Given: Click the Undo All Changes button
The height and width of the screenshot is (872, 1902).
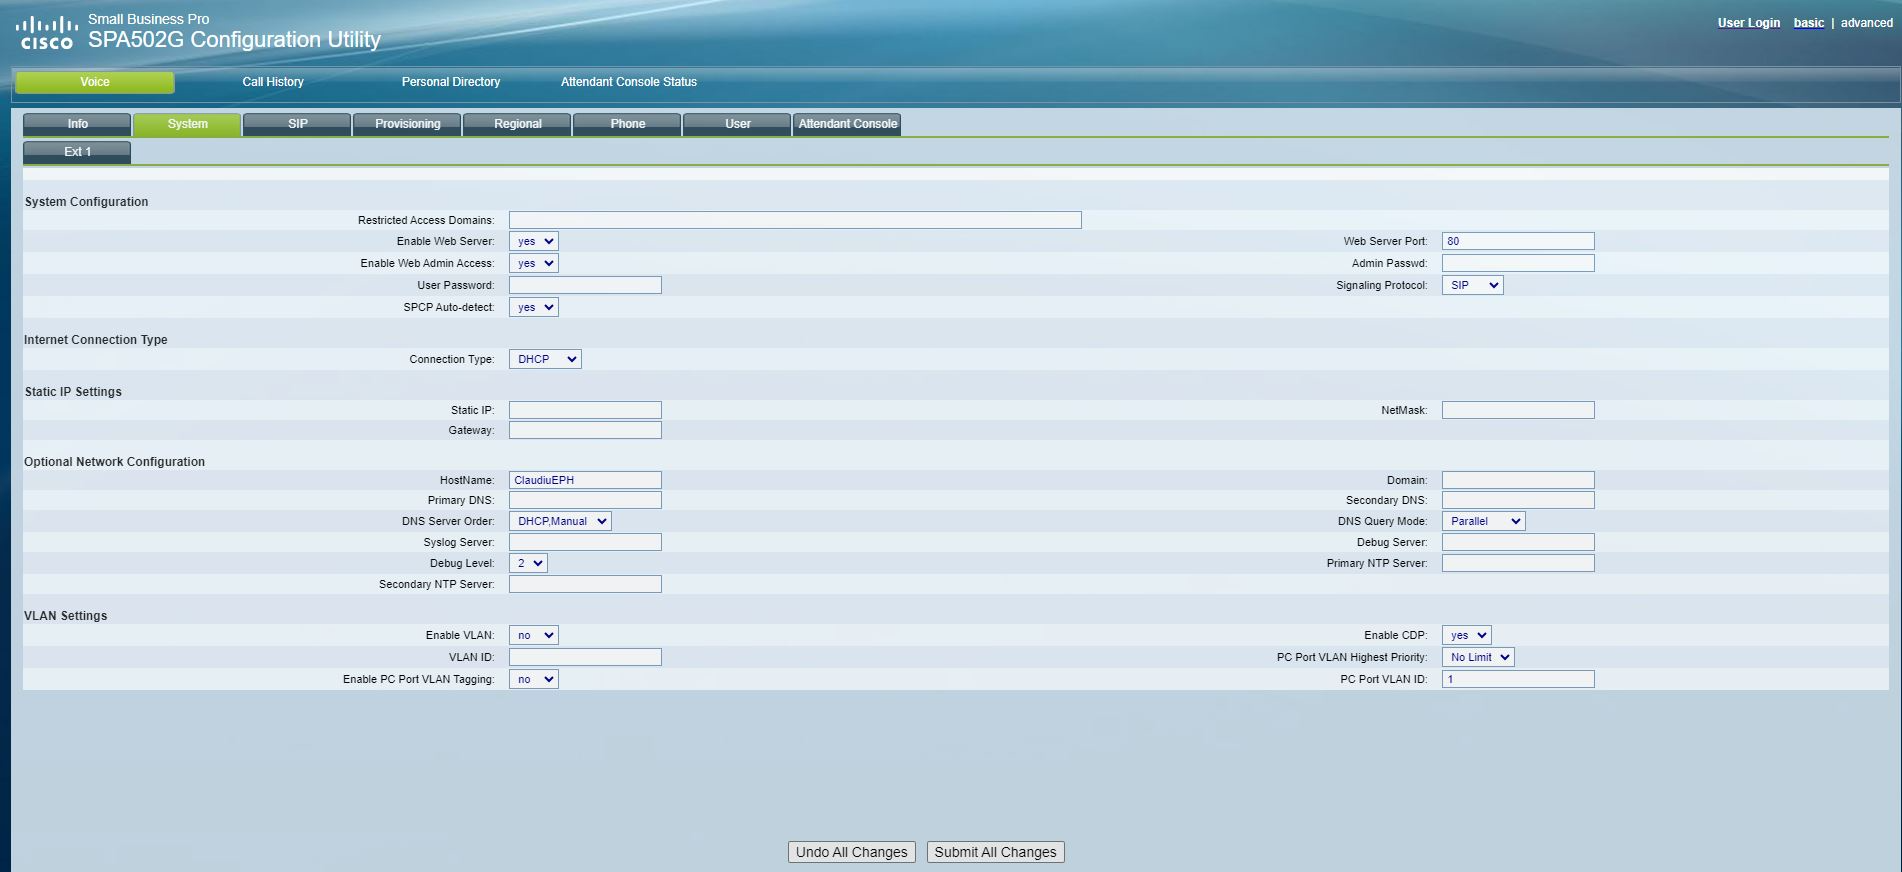Looking at the screenshot, I should point(851,852).
